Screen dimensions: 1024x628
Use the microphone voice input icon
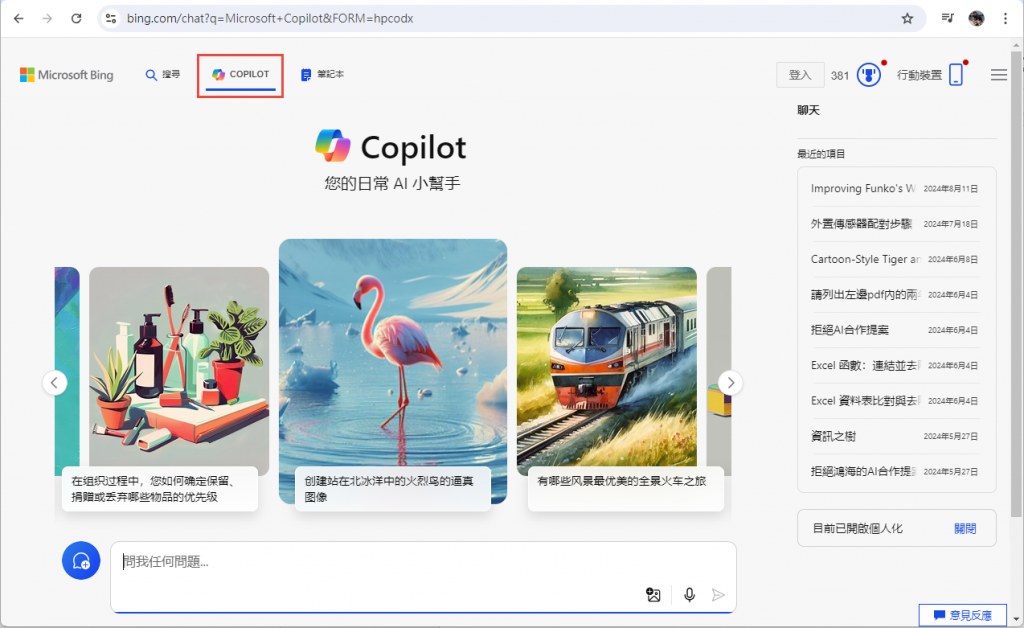[689, 595]
